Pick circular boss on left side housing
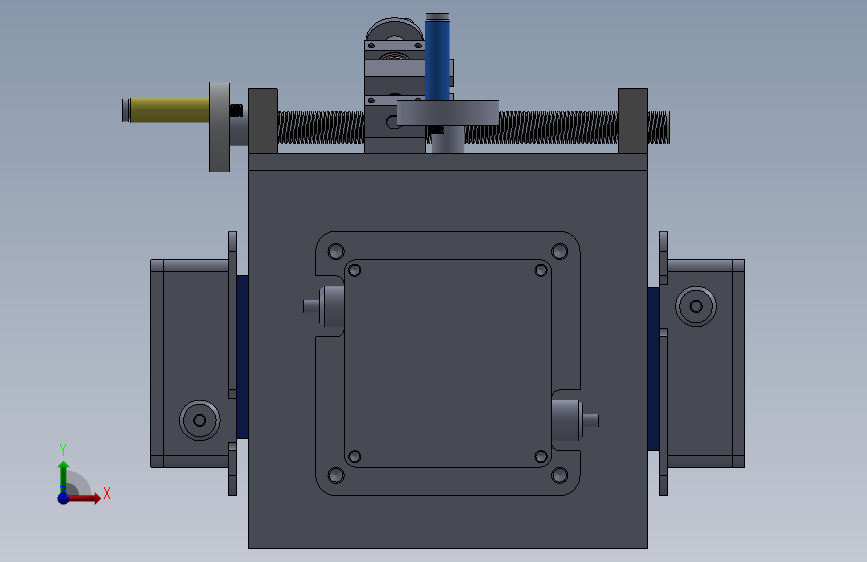This screenshot has height=562, width=867. coord(200,420)
